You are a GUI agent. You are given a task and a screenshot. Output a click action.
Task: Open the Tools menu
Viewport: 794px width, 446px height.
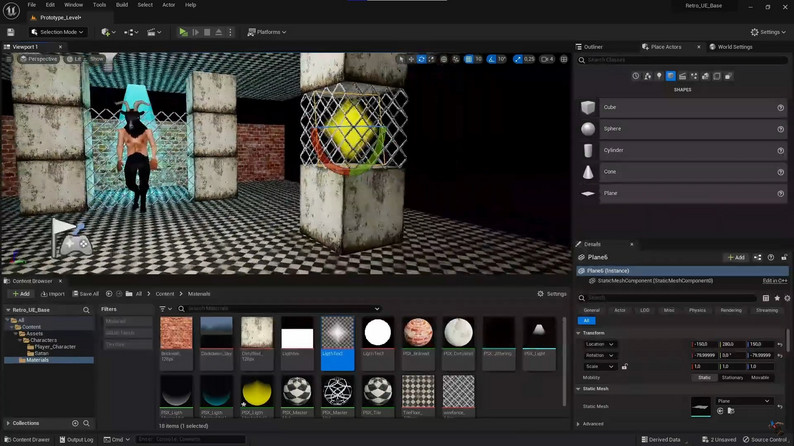(99, 5)
